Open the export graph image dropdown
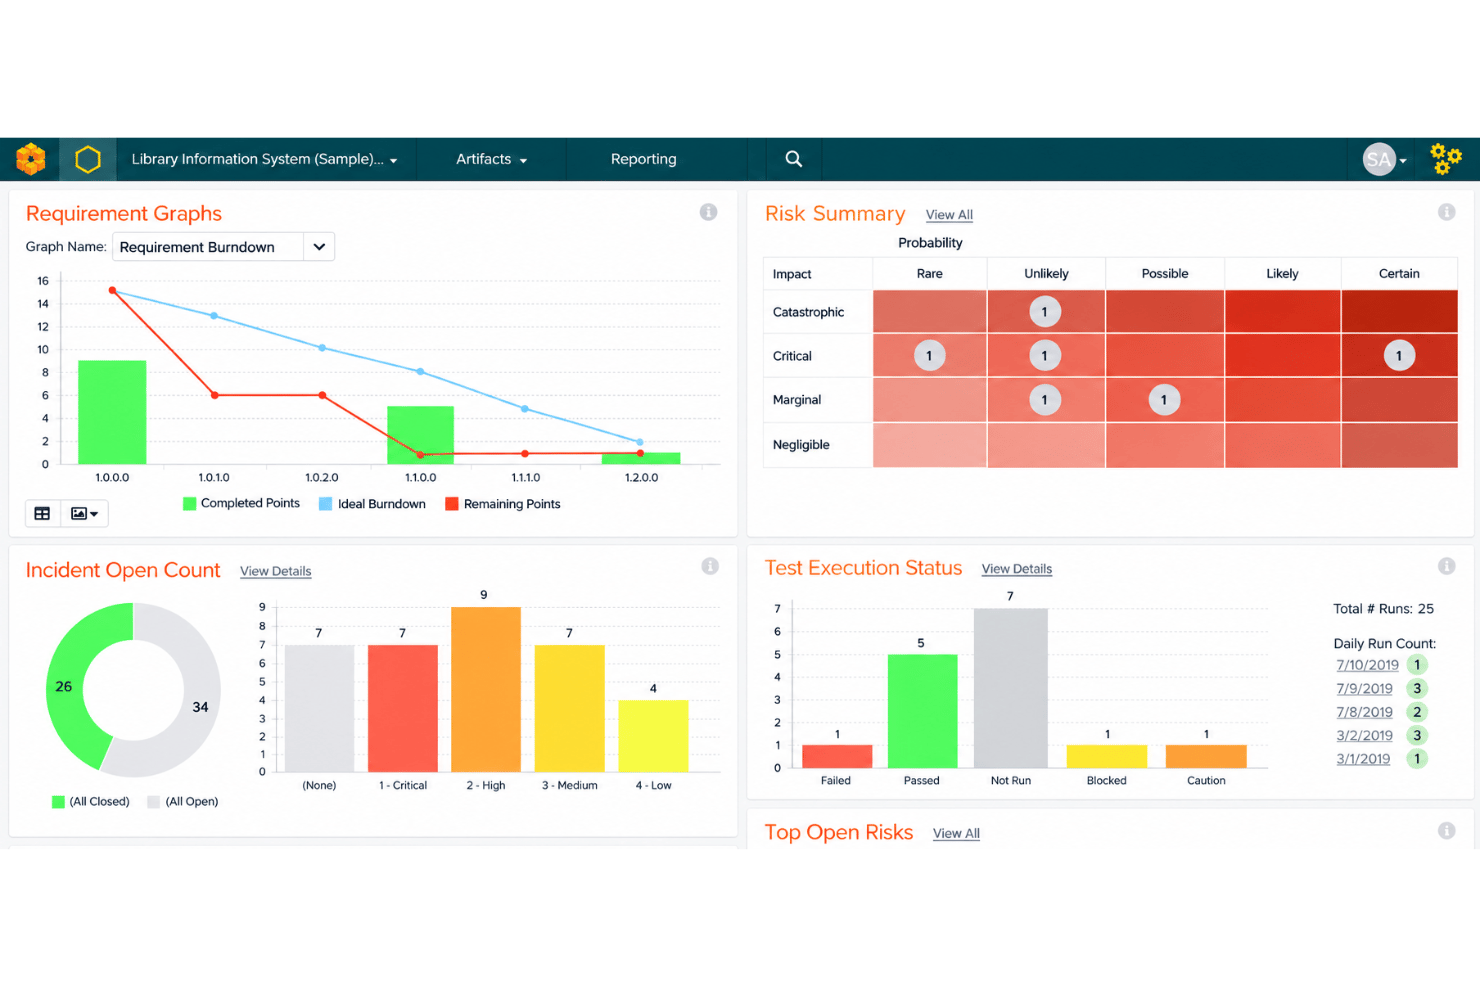 coord(84,513)
